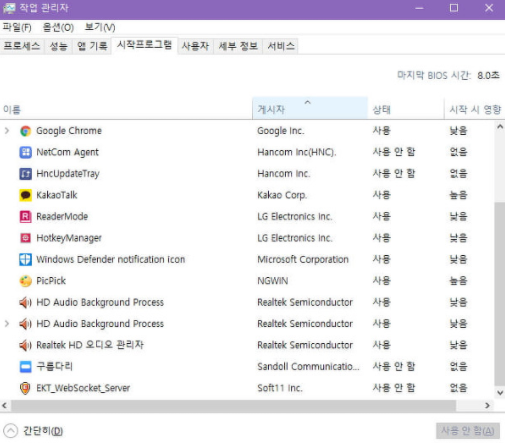Click the Hancom Inc(HNC). publisher cell
Screen dimensions: 505x443
click(297, 152)
